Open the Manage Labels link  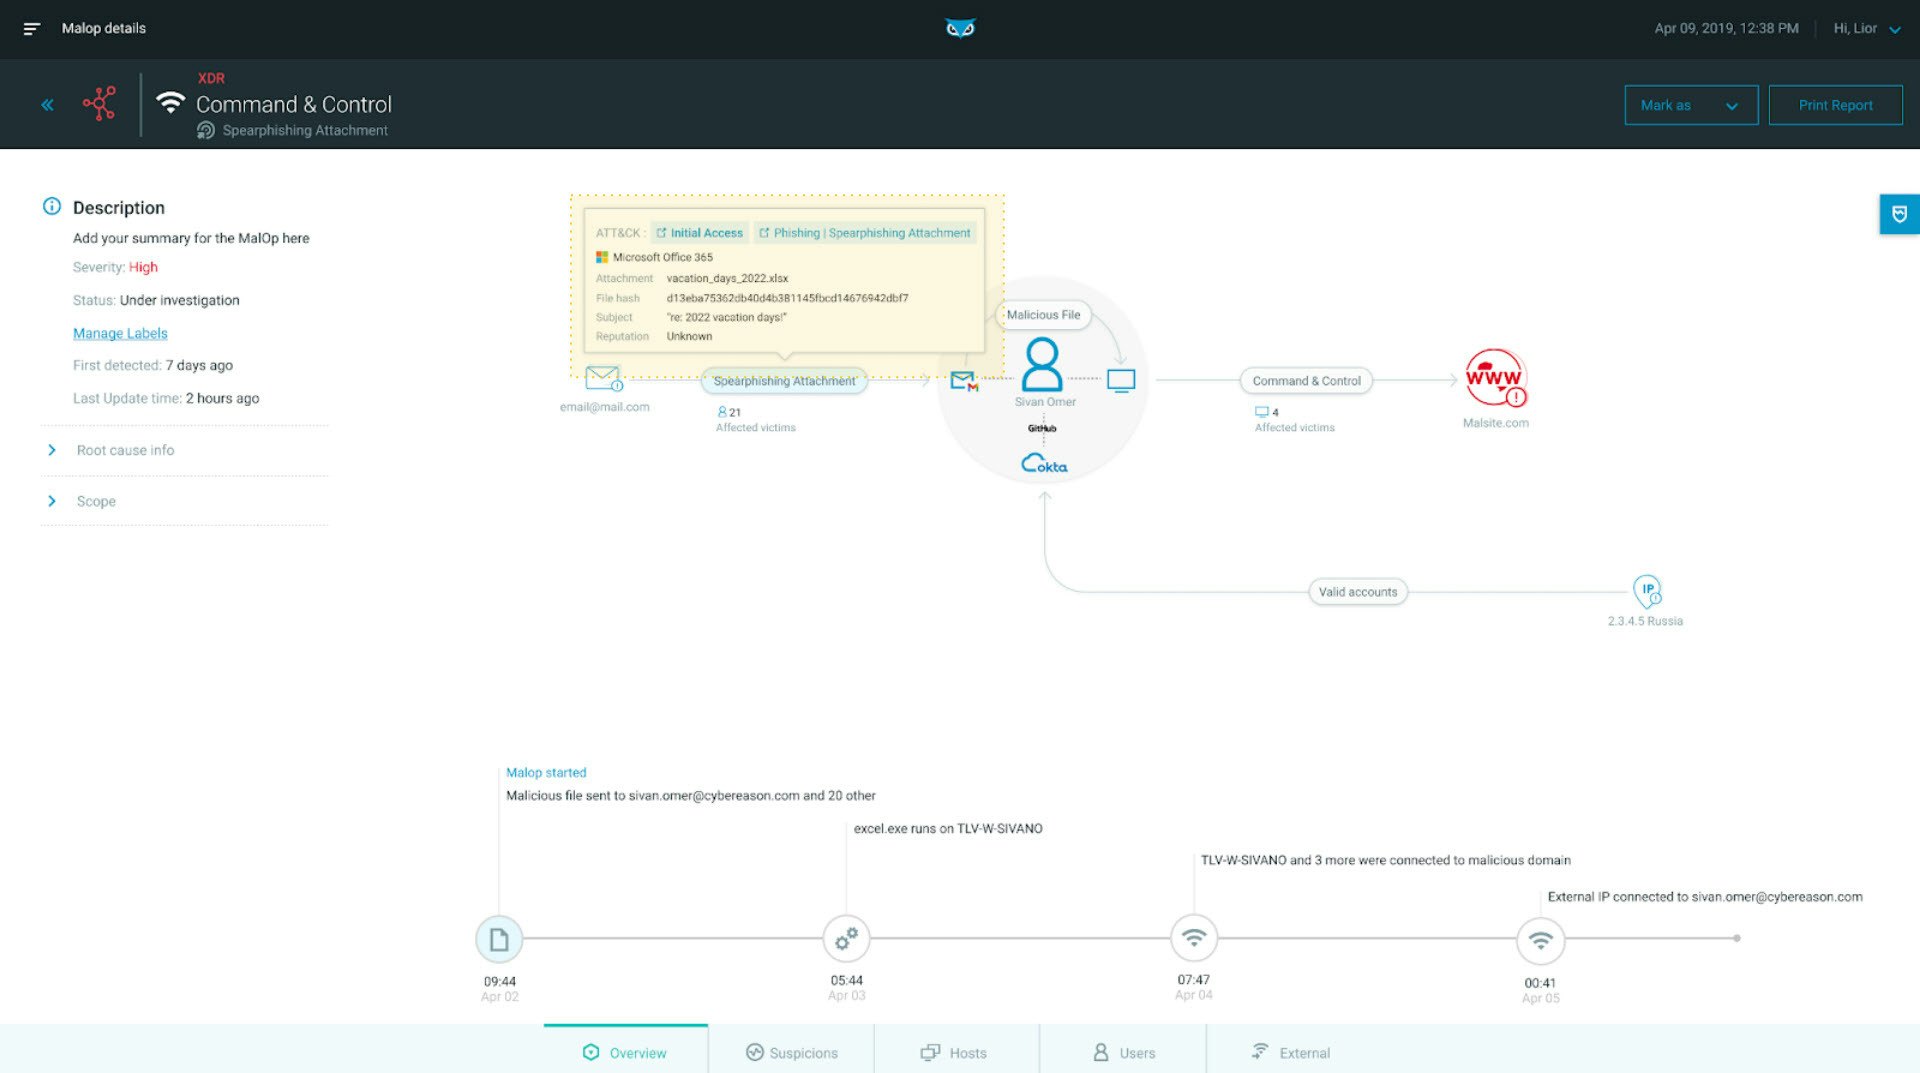[x=120, y=334]
